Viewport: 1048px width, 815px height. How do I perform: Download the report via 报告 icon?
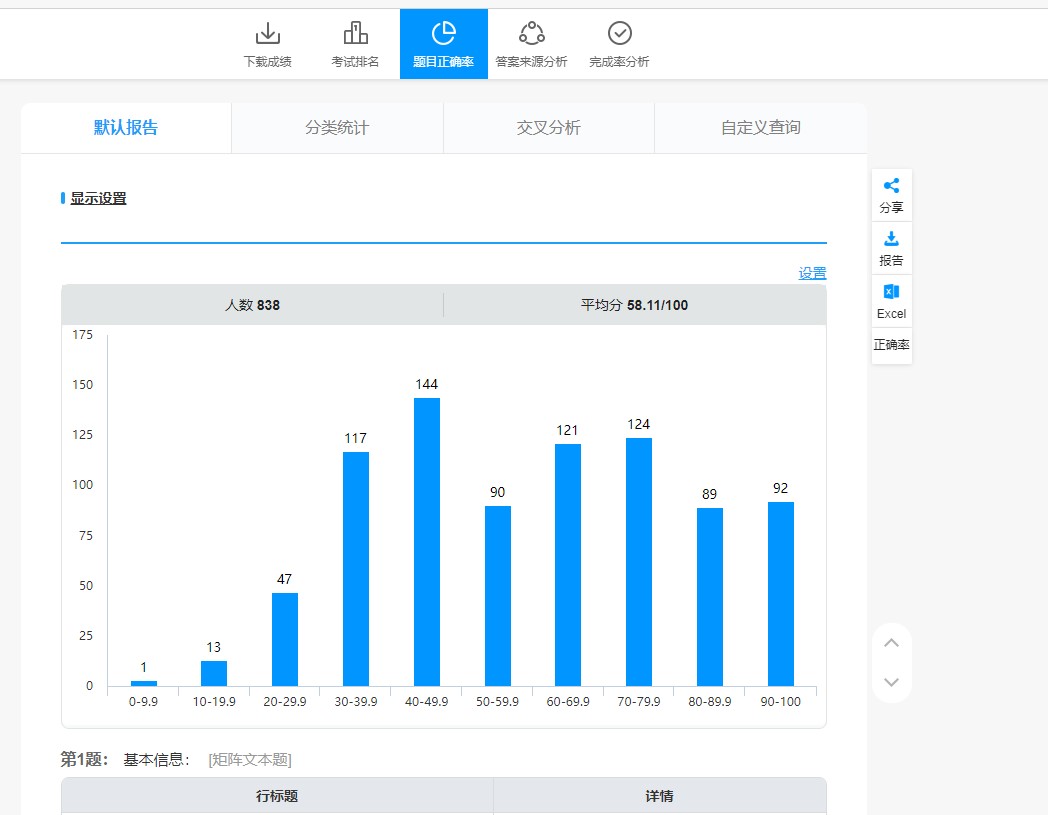tap(891, 239)
